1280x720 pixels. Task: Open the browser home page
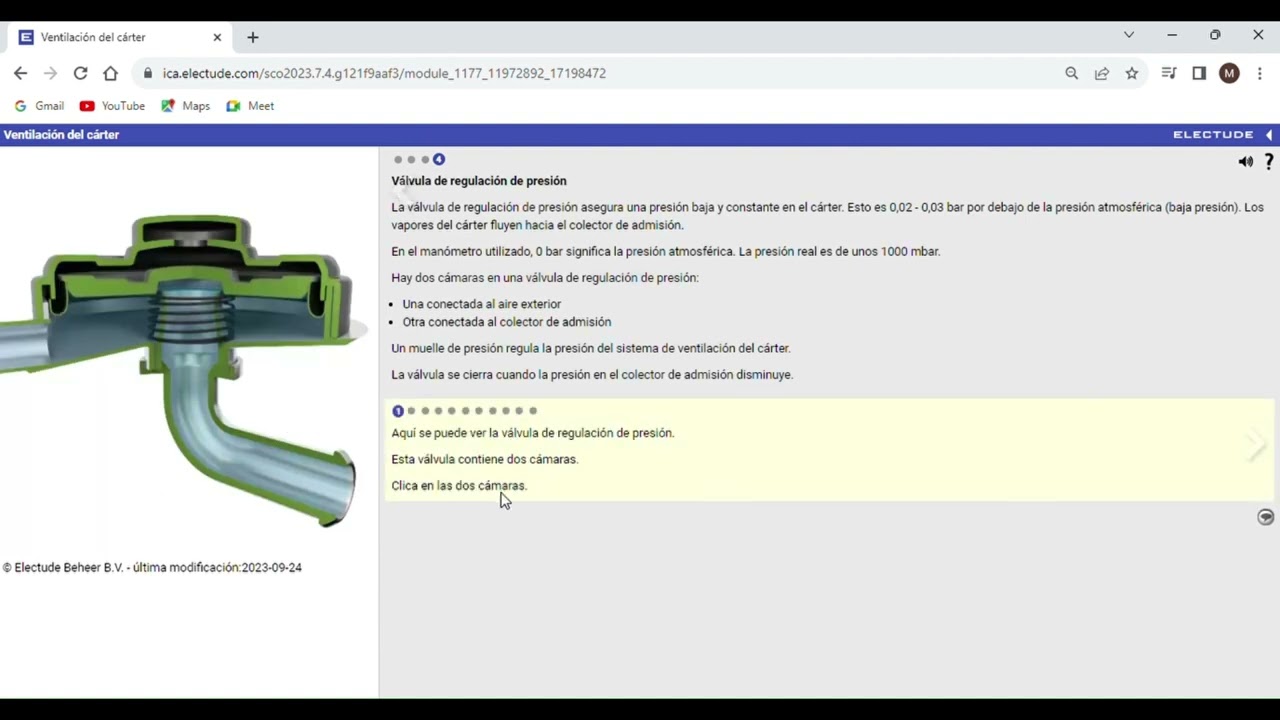(110, 73)
